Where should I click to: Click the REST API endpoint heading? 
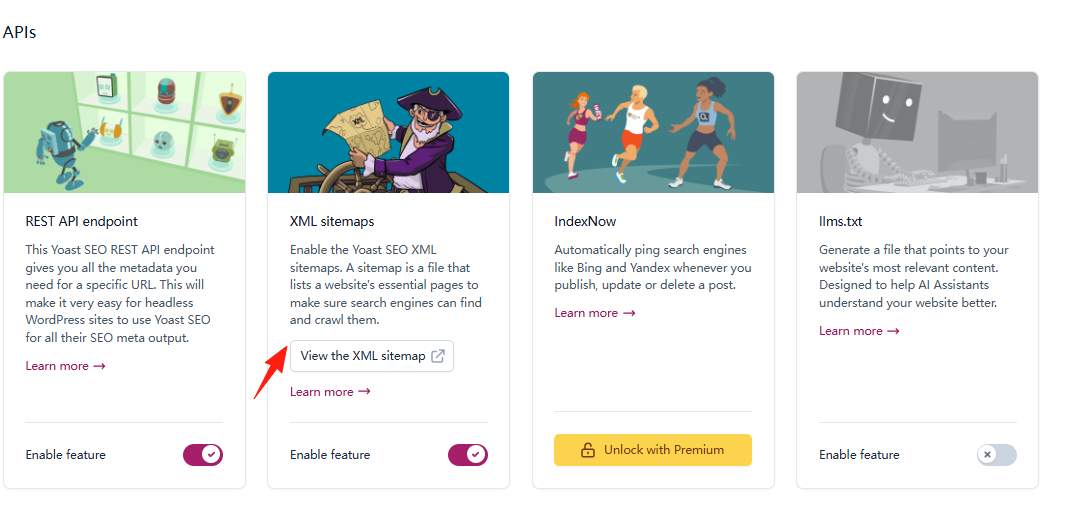(x=82, y=221)
